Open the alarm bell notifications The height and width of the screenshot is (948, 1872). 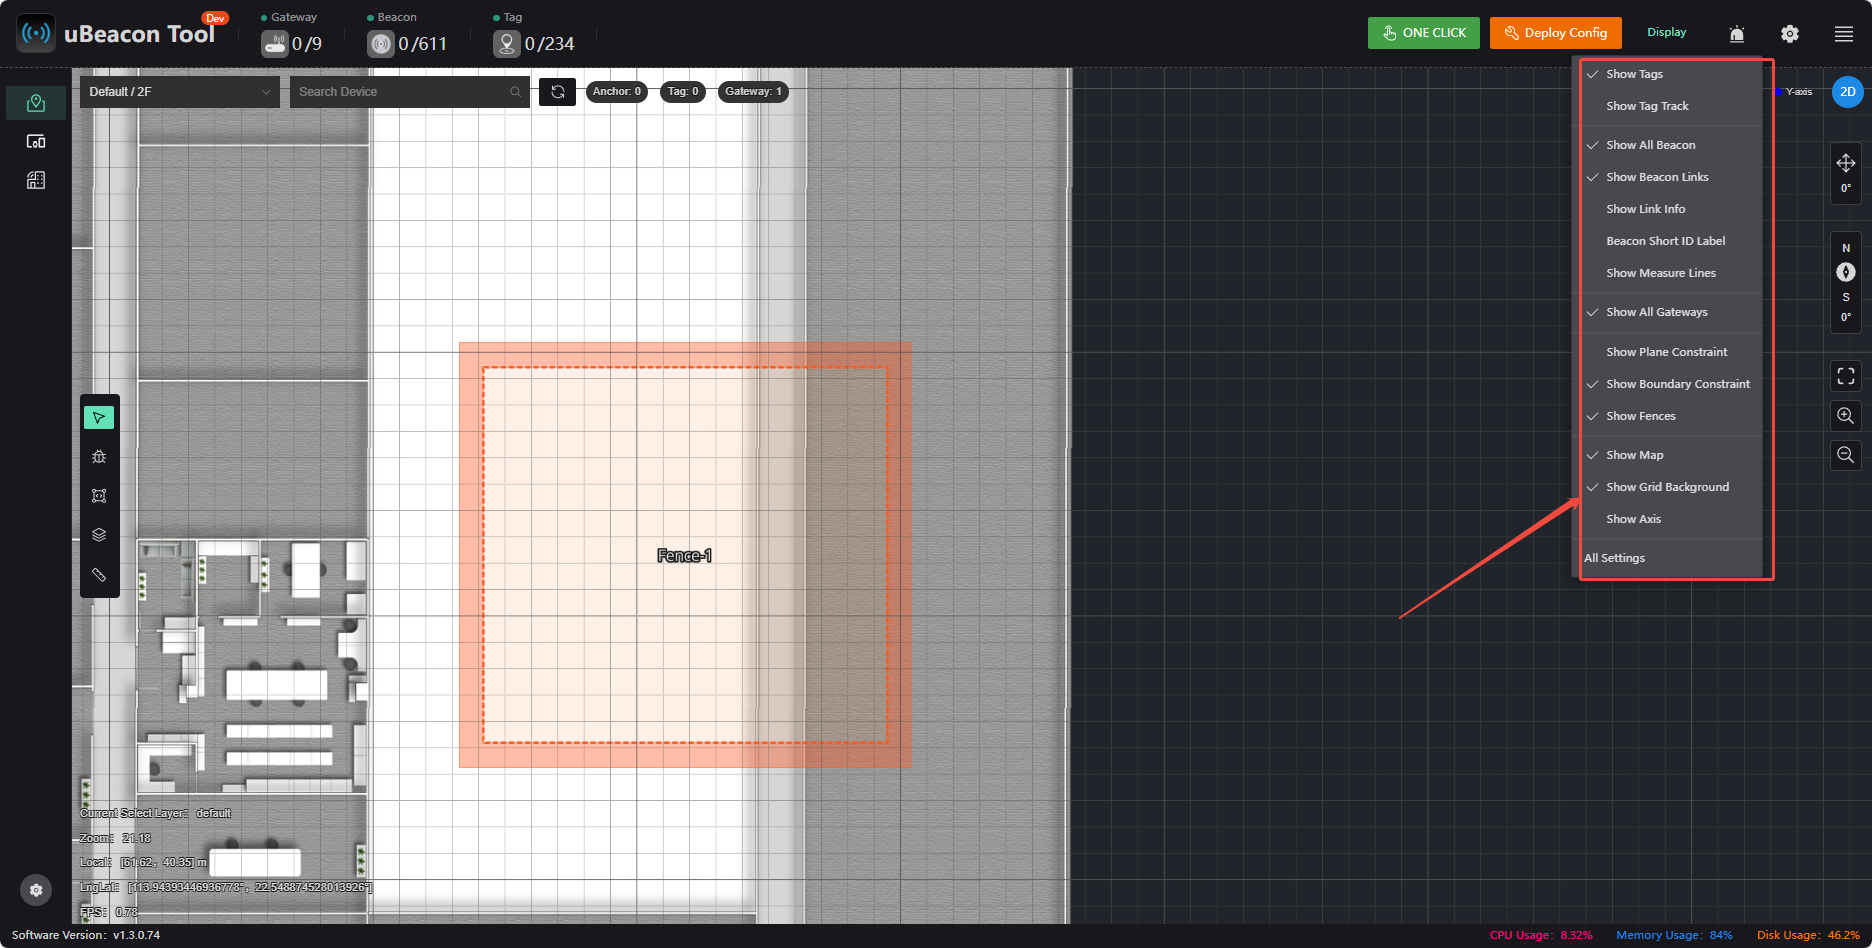point(1737,34)
